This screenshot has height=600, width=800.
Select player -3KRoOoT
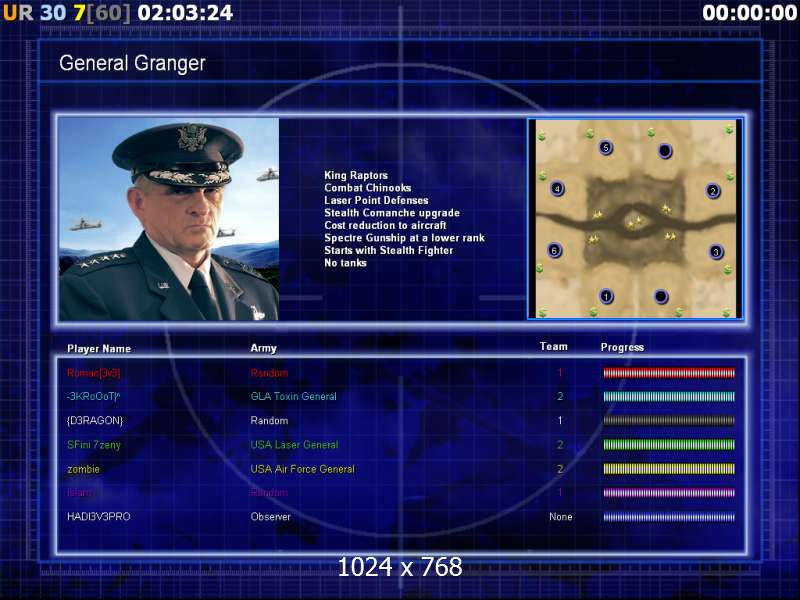pyautogui.click(x=93, y=396)
